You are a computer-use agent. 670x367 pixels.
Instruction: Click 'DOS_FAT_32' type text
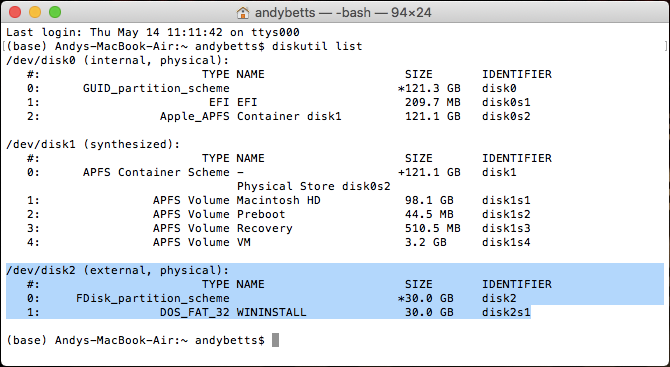[x=195, y=312]
